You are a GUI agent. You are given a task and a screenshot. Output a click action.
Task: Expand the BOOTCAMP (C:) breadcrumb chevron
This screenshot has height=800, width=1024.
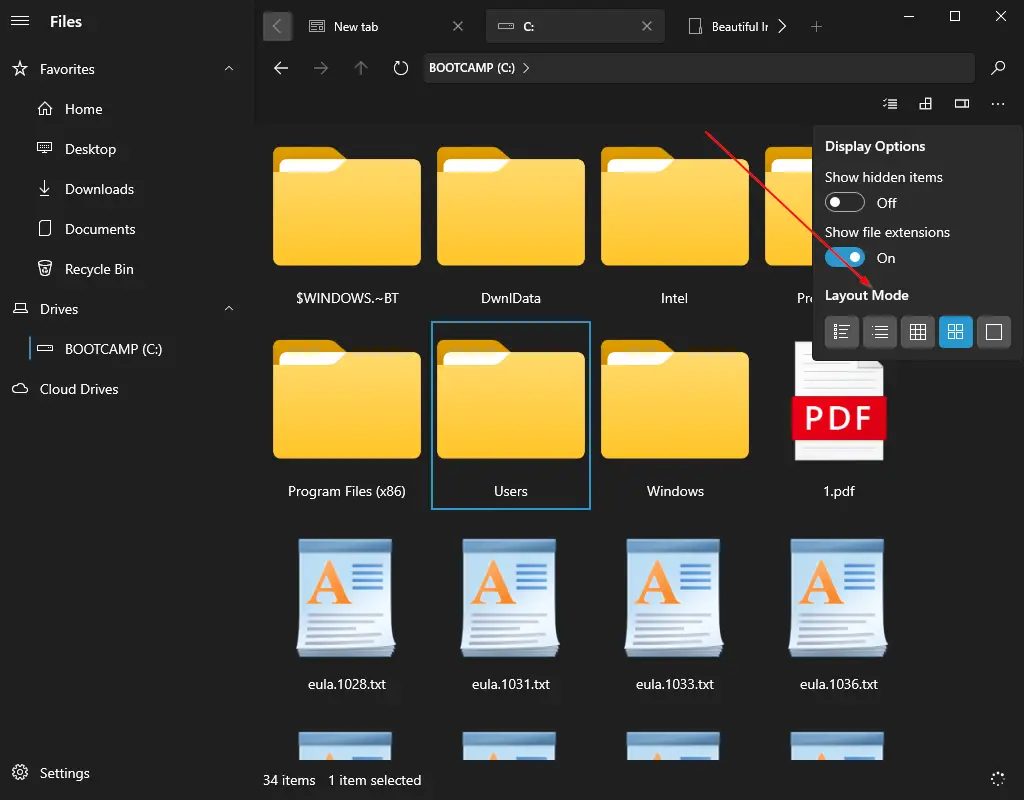click(x=526, y=68)
